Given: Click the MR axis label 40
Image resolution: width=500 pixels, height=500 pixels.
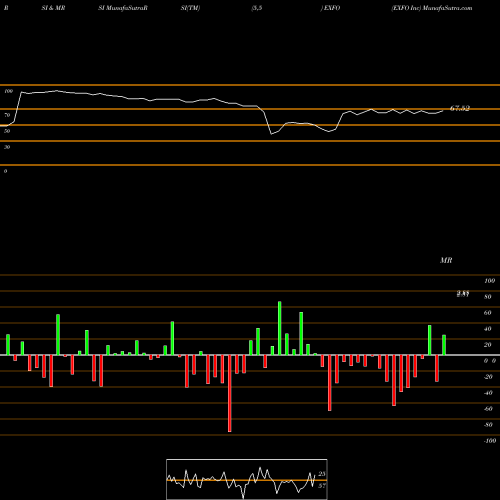Looking at the screenshot, I should coord(488,329).
